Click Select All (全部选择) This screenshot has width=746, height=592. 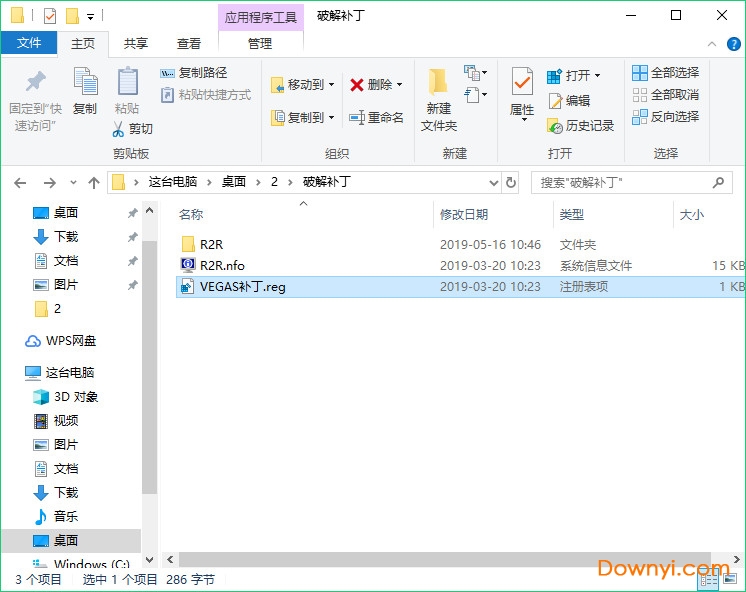[x=666, y=73]
